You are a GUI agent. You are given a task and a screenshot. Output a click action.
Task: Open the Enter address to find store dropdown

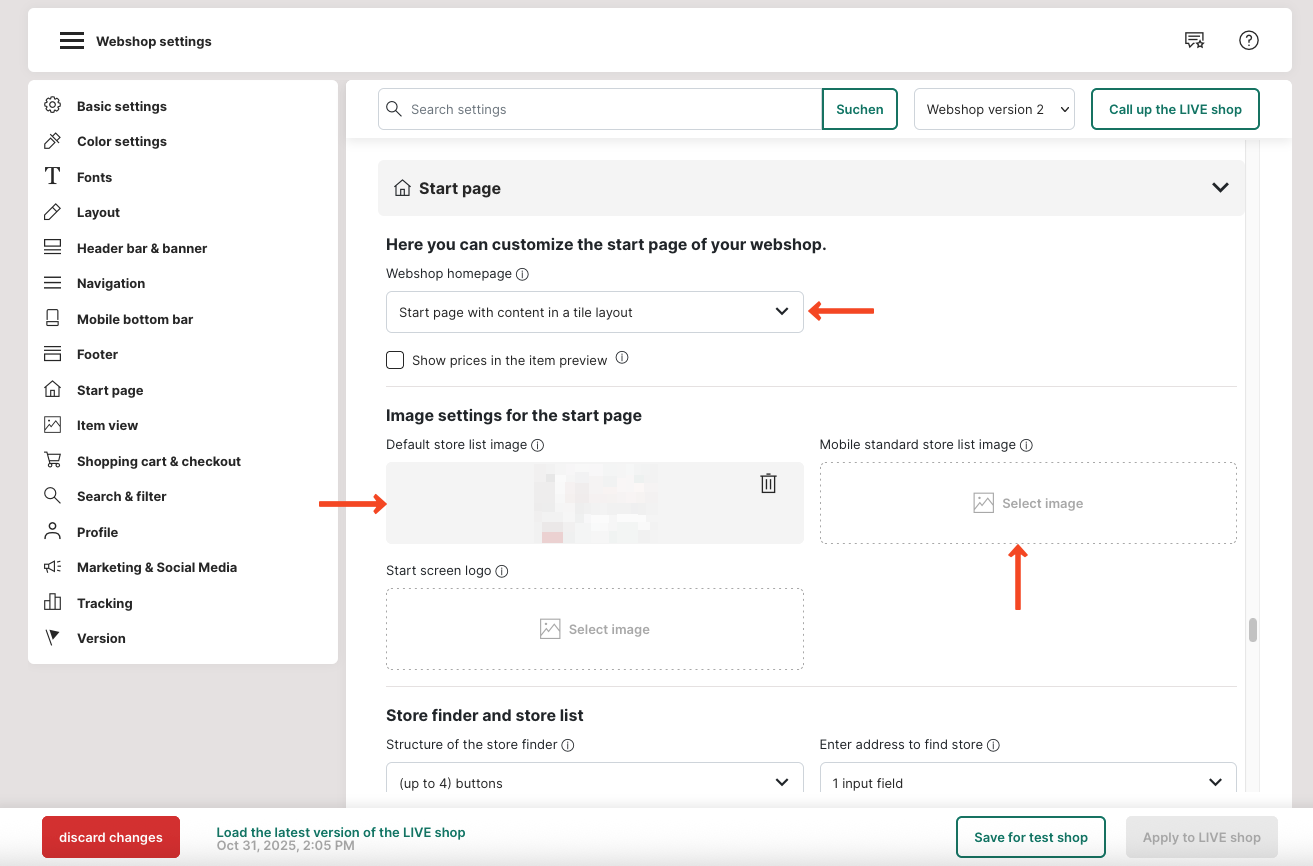[x=1027, y=782]
